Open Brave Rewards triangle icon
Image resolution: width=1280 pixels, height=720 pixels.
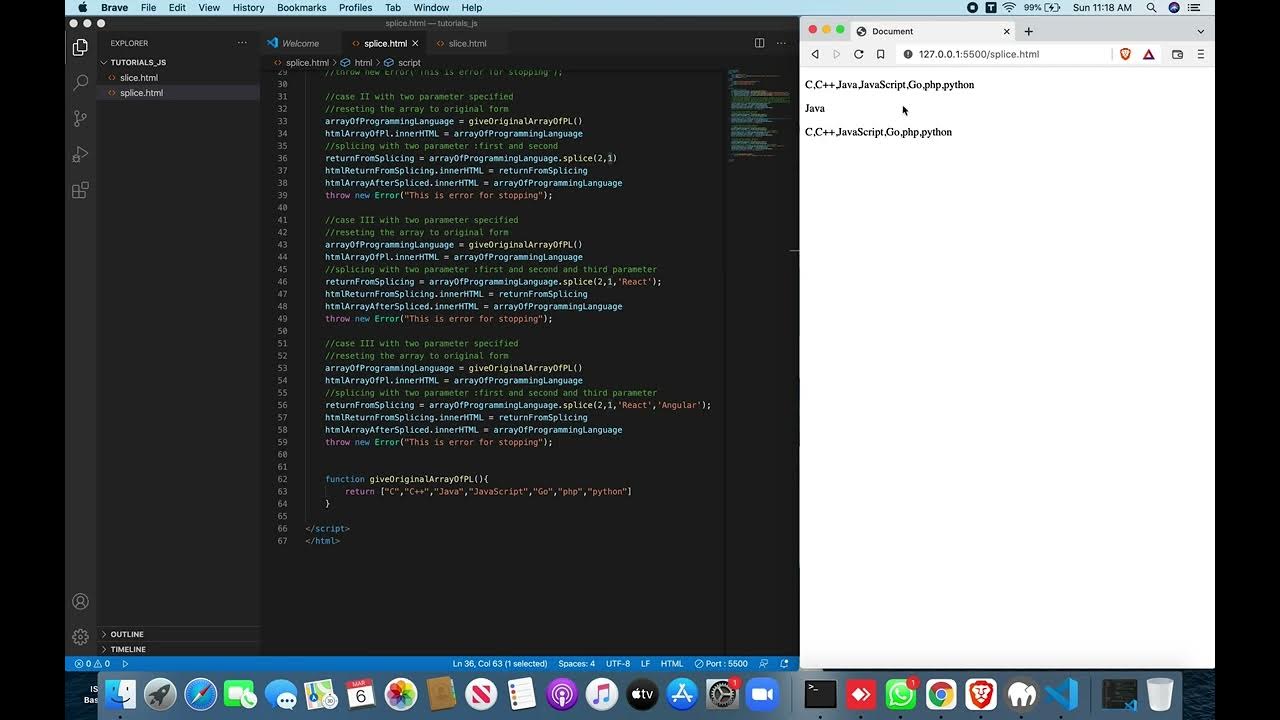(x=1148, y=54)
